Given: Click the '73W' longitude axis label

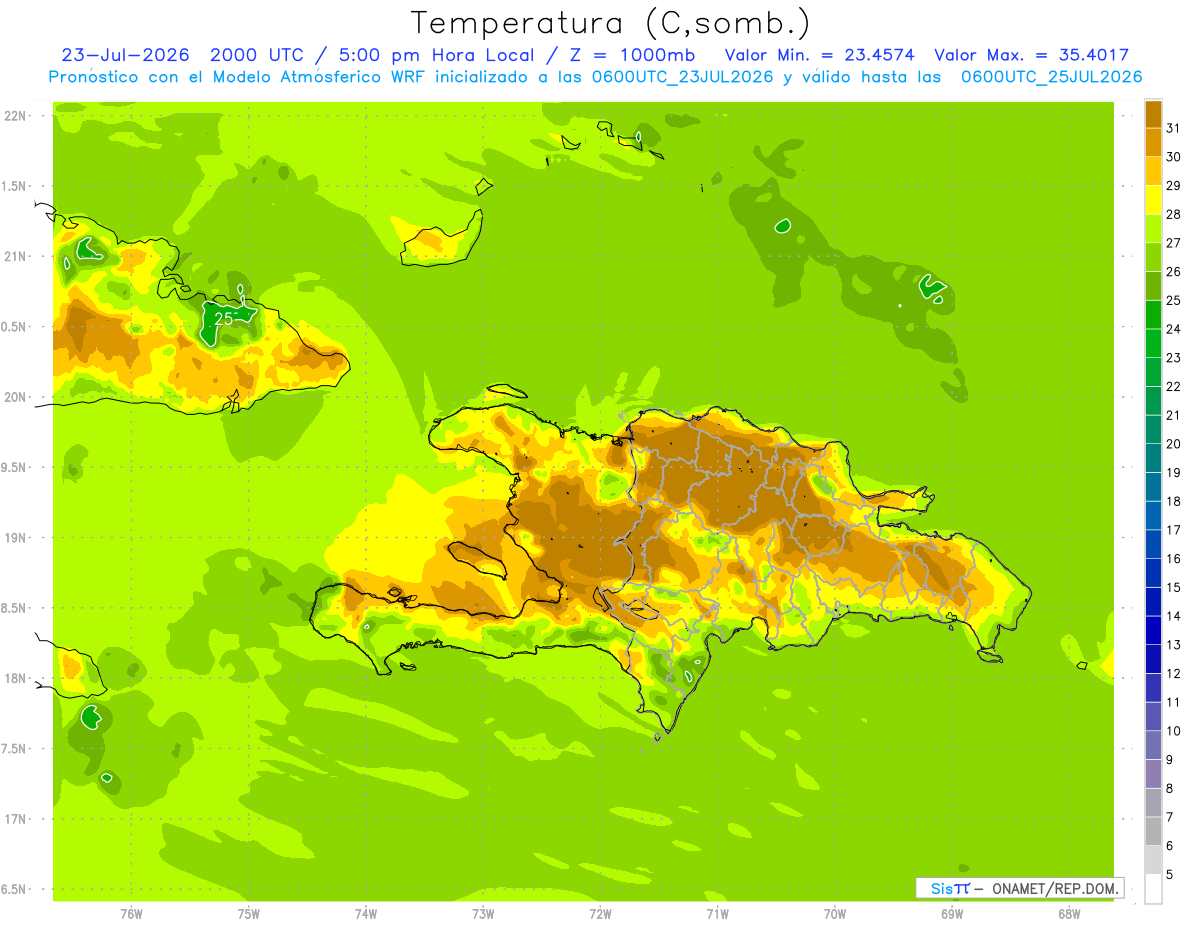Looking at the screenshot, I should pos(483,913).
